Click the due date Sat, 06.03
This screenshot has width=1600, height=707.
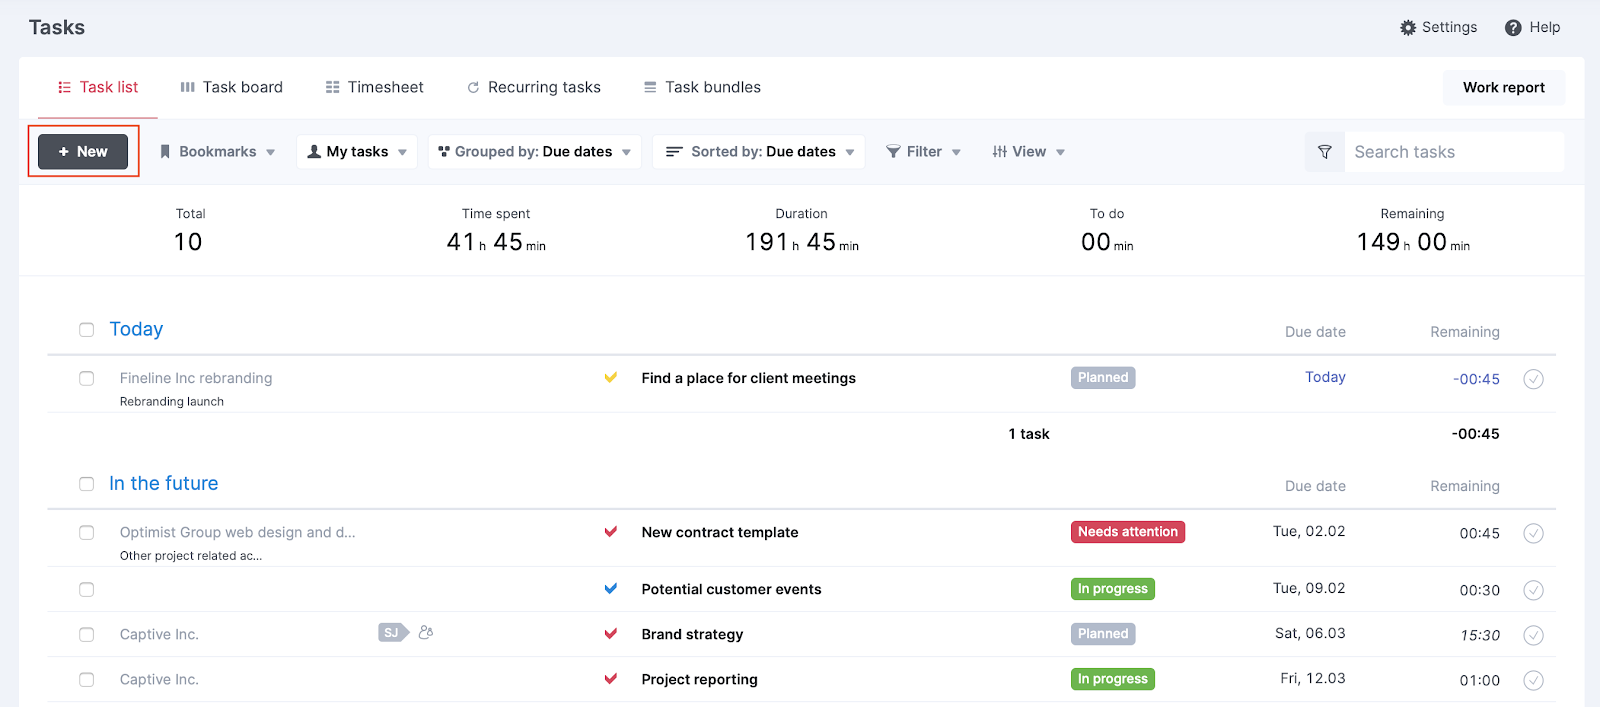pos(1310,633)
